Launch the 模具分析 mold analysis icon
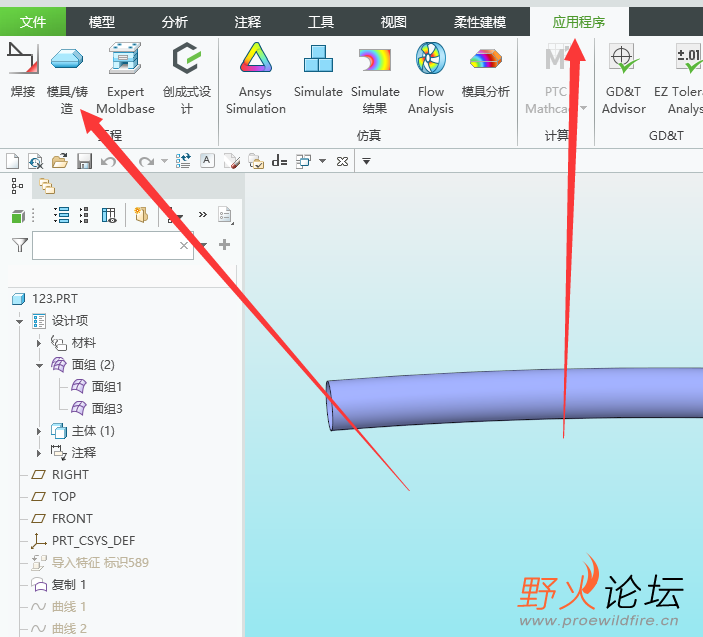Screen dimensions: 703x637 (486, 71)
